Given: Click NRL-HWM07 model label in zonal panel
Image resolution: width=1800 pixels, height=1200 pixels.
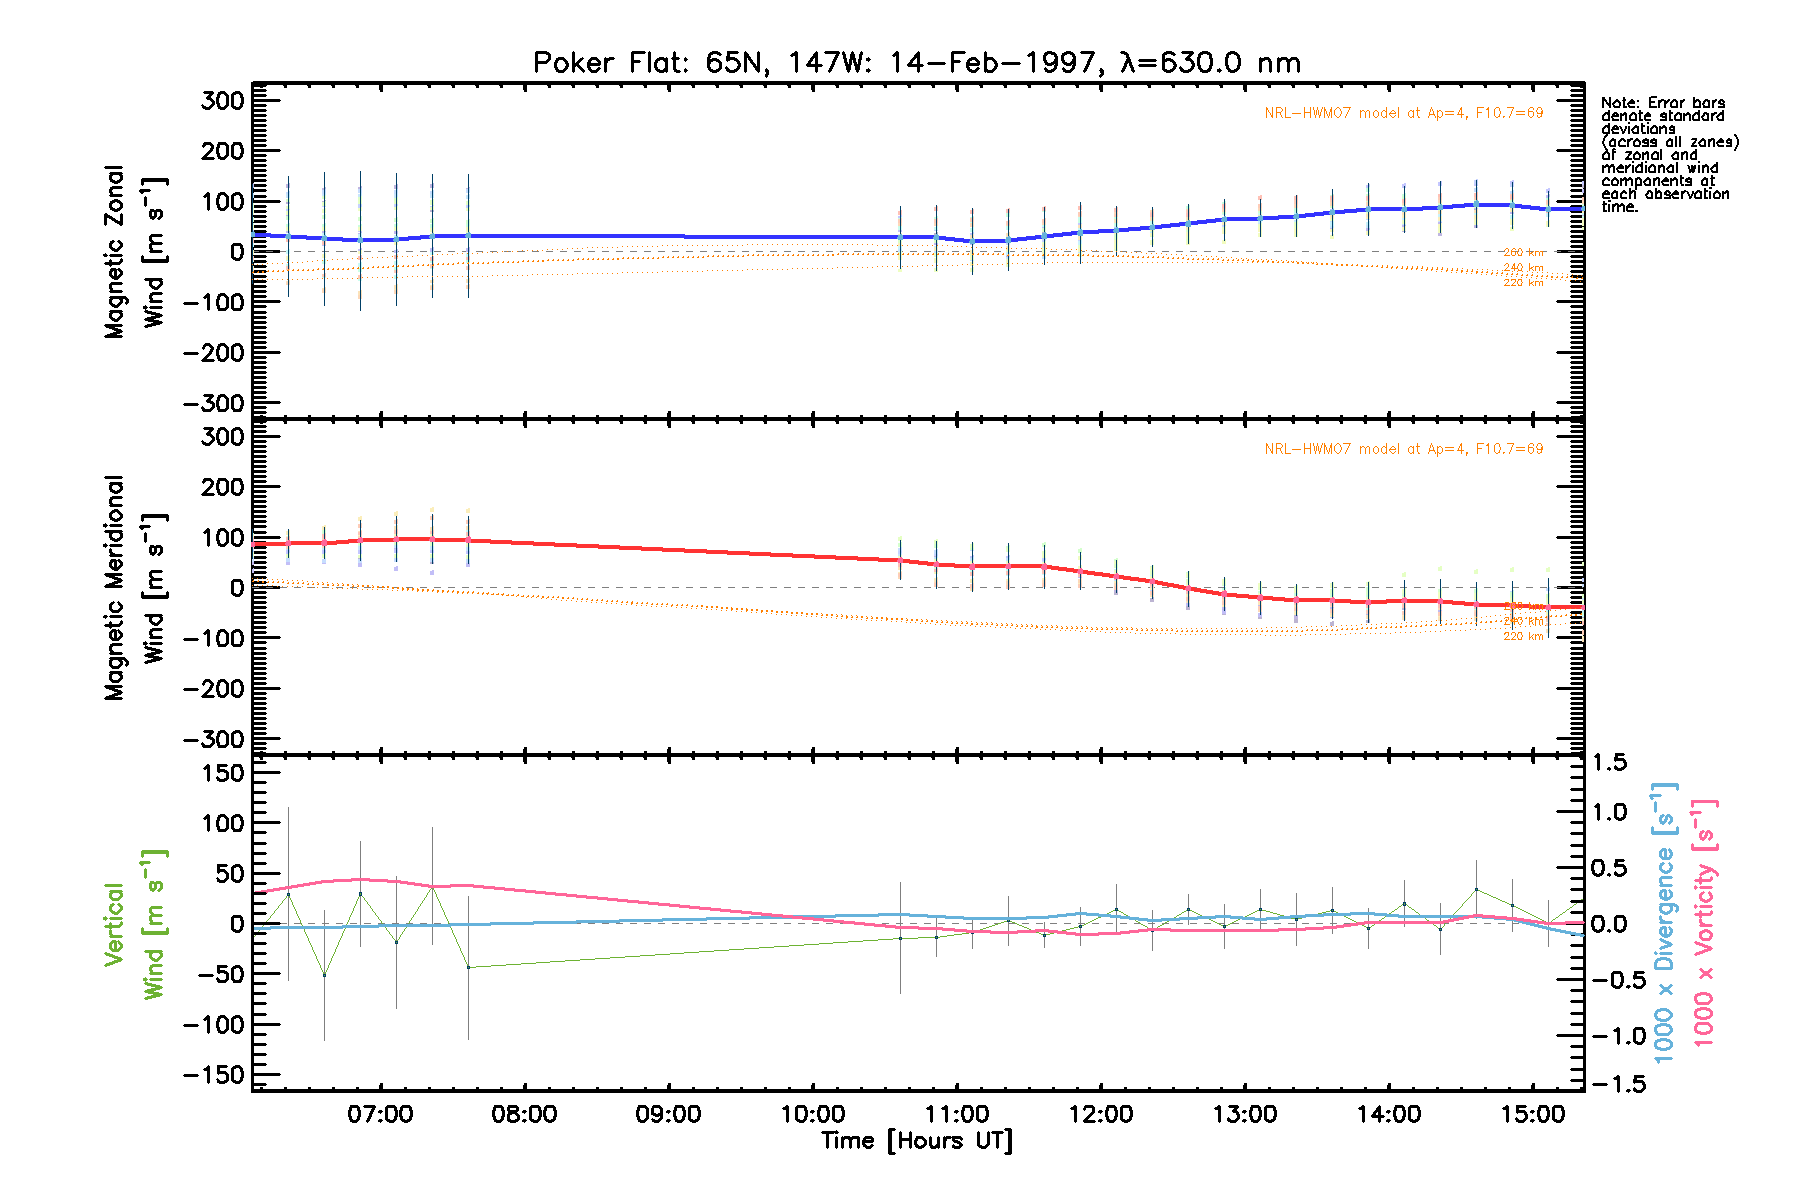Looking at the screenshot, I should pyautogui.click(x=1403, y=113).
